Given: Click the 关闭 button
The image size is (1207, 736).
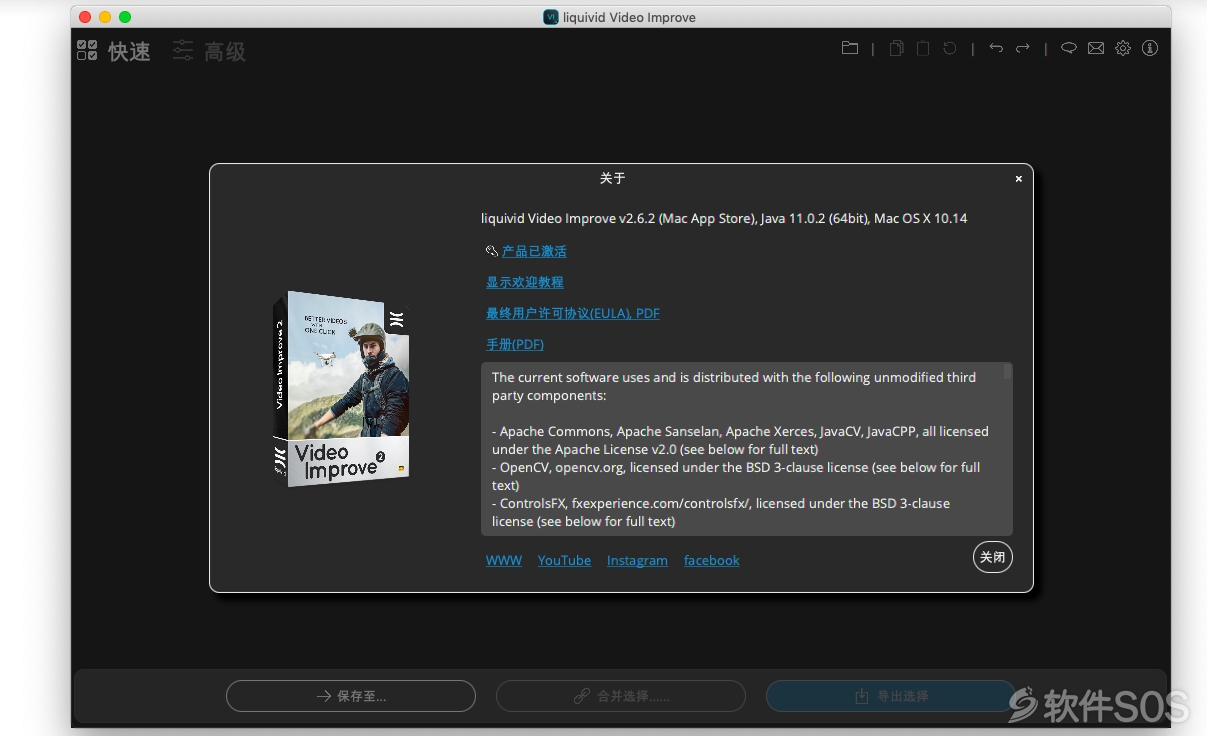Looking at the screenshot, I should pyautogui.click(x=993, y=557).
